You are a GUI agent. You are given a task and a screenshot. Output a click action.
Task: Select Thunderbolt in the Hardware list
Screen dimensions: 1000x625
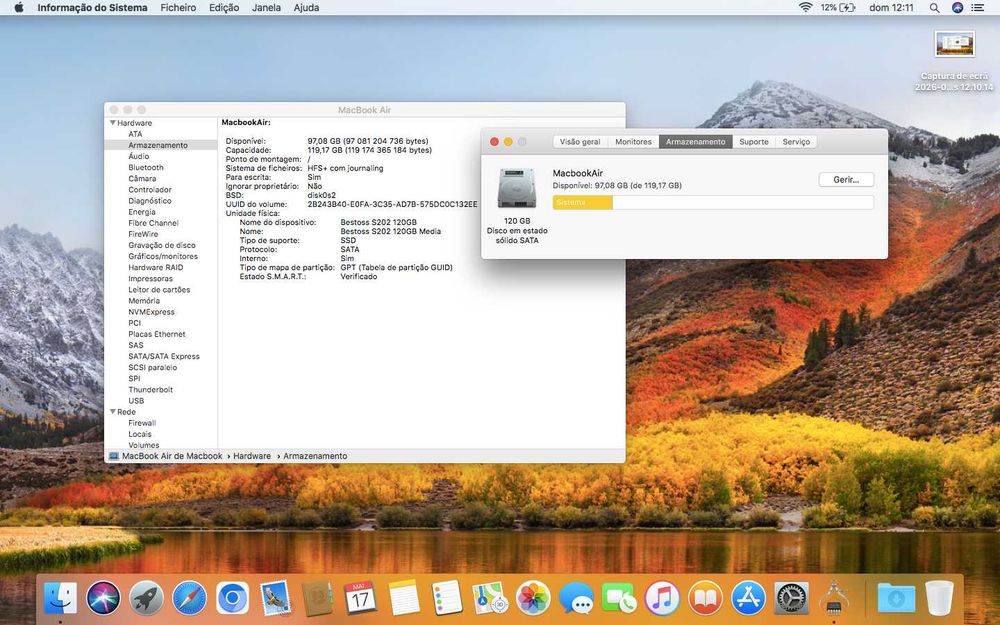click(x=151, y=390)
